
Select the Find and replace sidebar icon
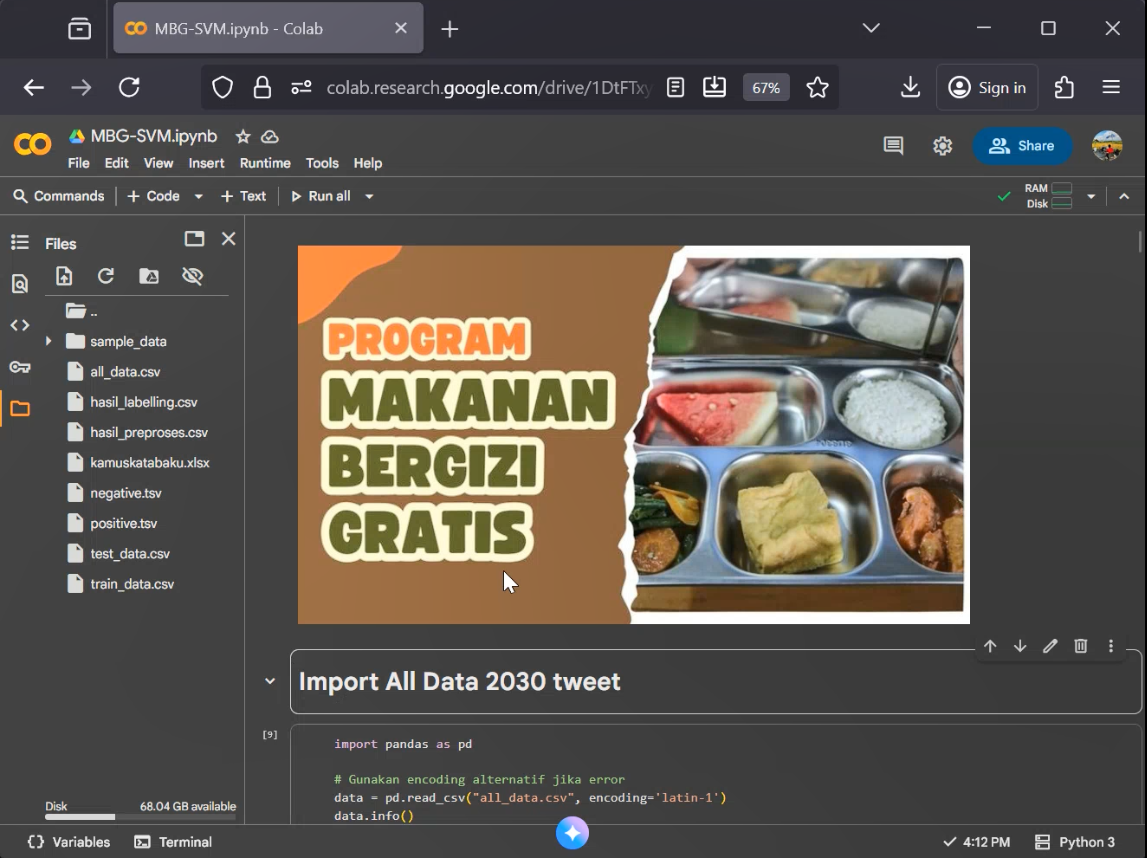point(22,283)
